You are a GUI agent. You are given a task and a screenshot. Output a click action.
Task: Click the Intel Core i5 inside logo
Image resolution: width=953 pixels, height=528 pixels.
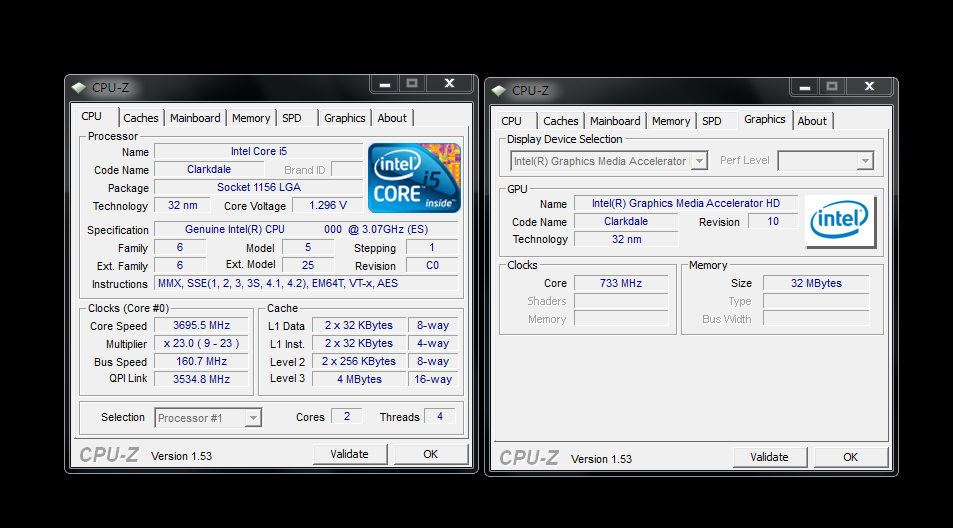coord(414,177)
